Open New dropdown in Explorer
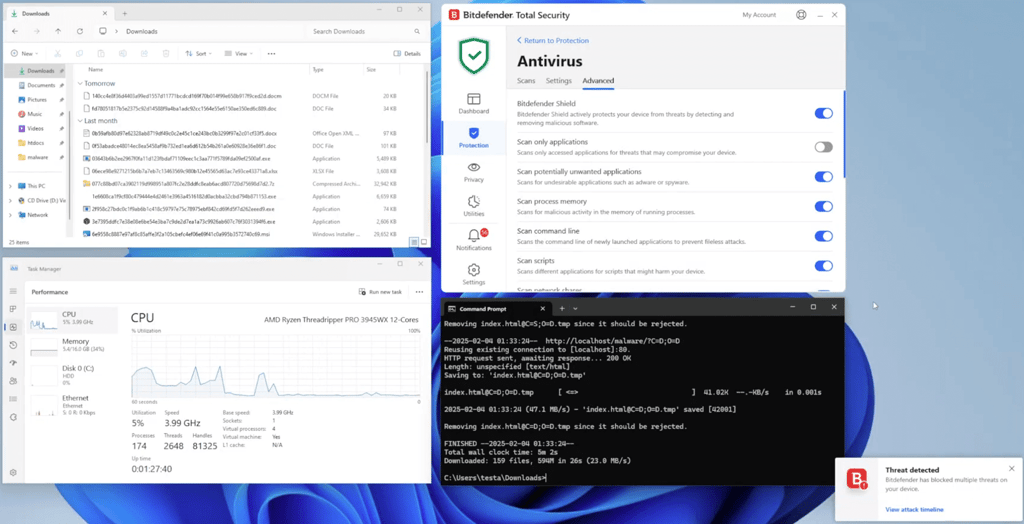The width and height of the screenshot is (1024, 524). [25, 54]
